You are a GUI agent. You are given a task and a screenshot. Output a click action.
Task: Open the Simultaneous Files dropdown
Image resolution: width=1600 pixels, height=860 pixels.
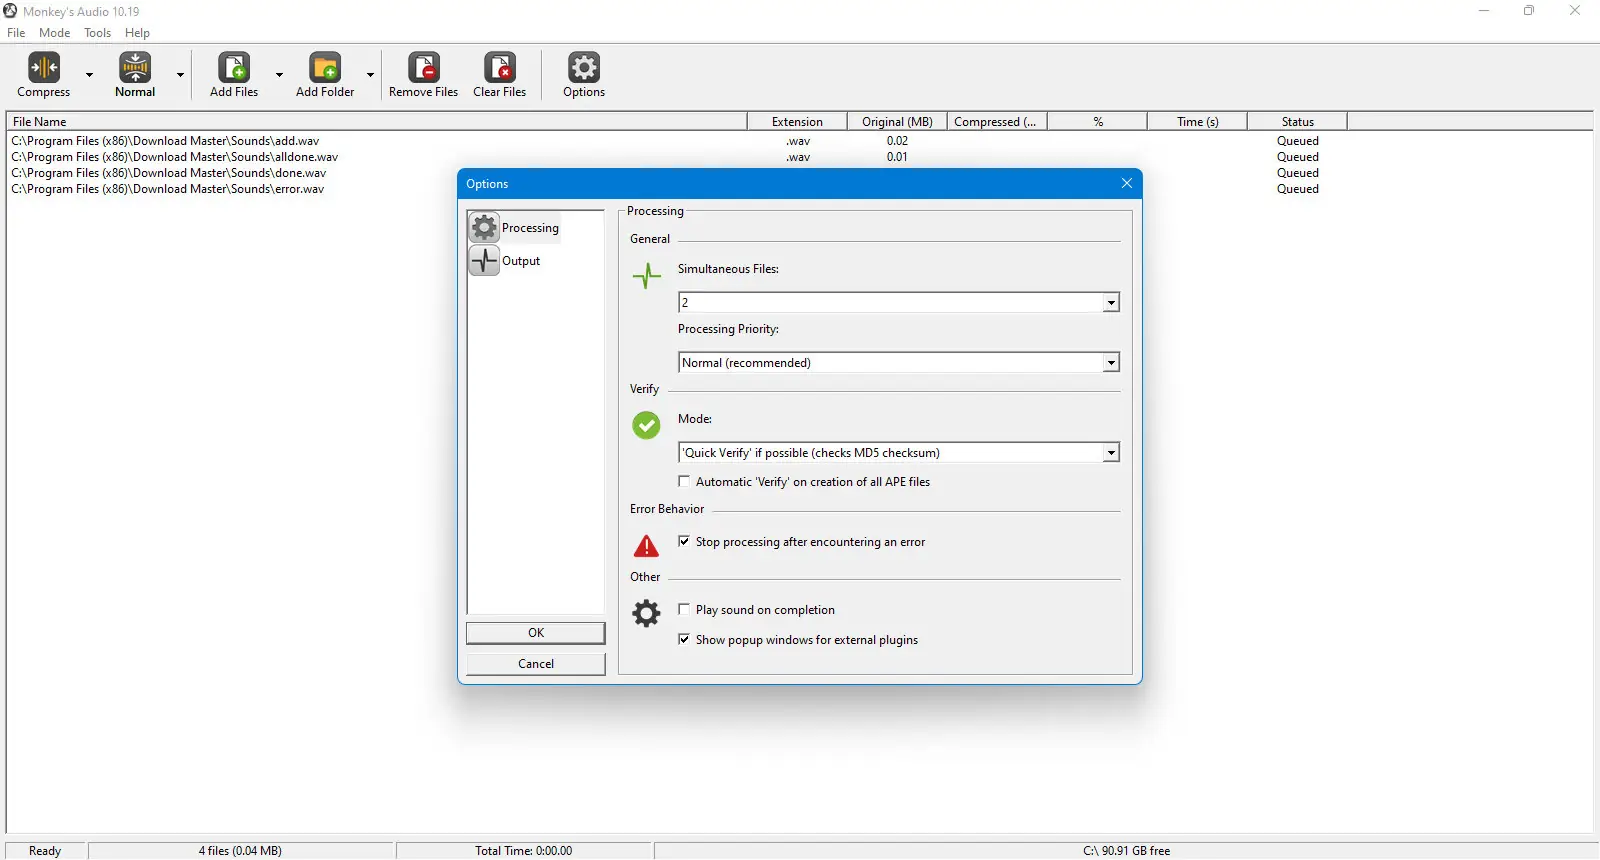[1111, 302]
